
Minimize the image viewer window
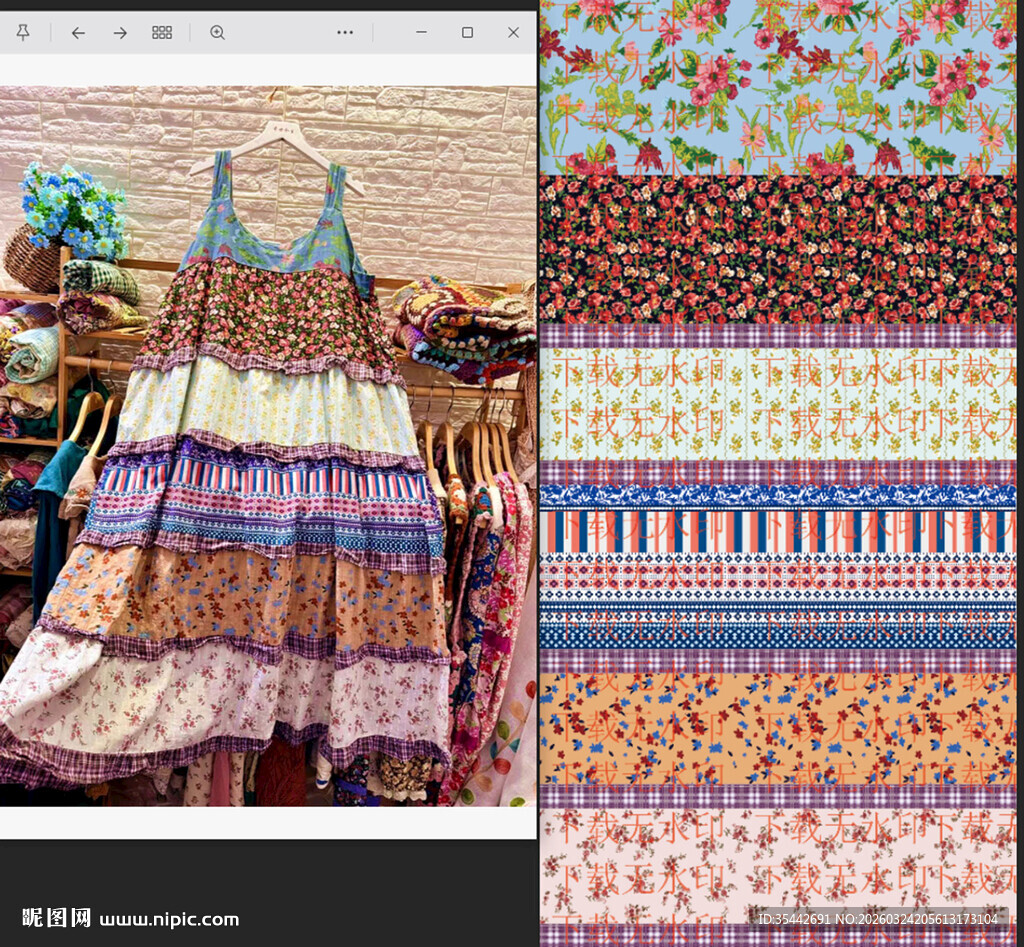click(x=421, y=32)
